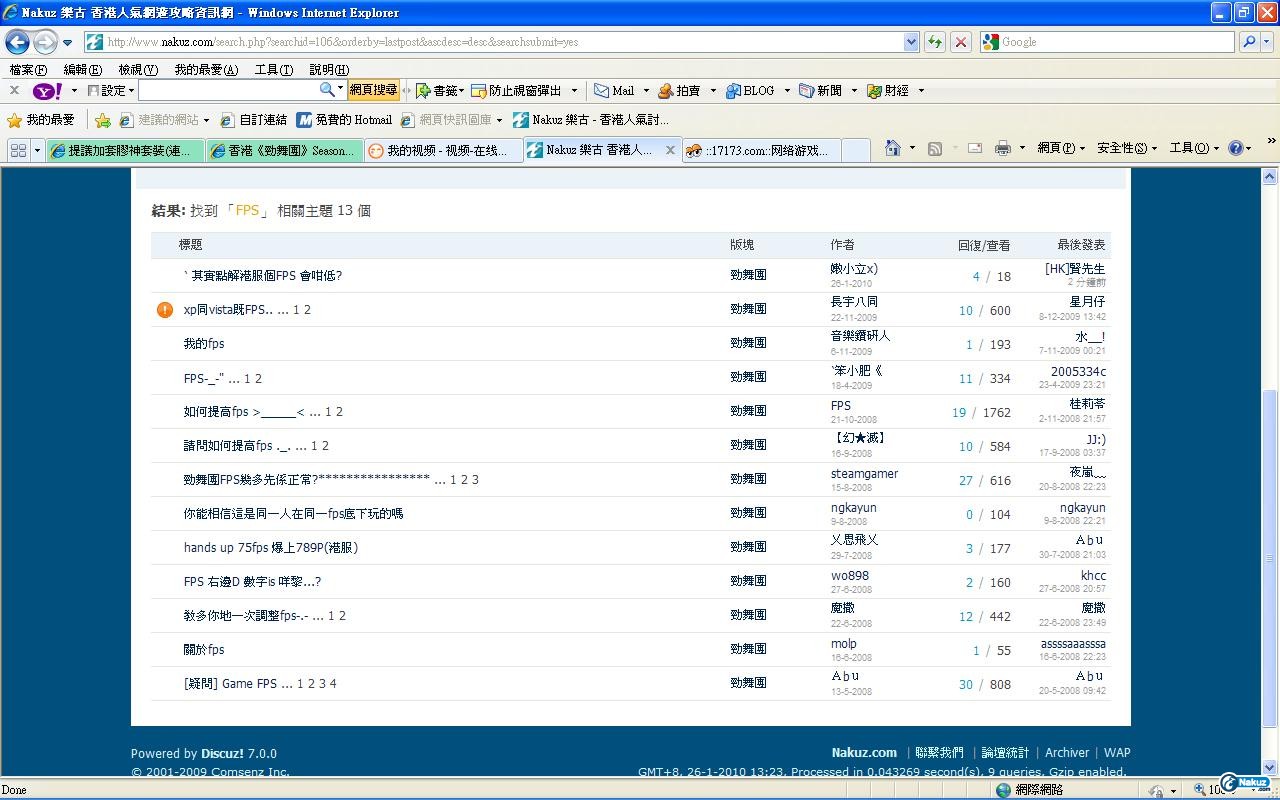
Task: Open the 說明(H) Help menu
Action: [329, 70]
